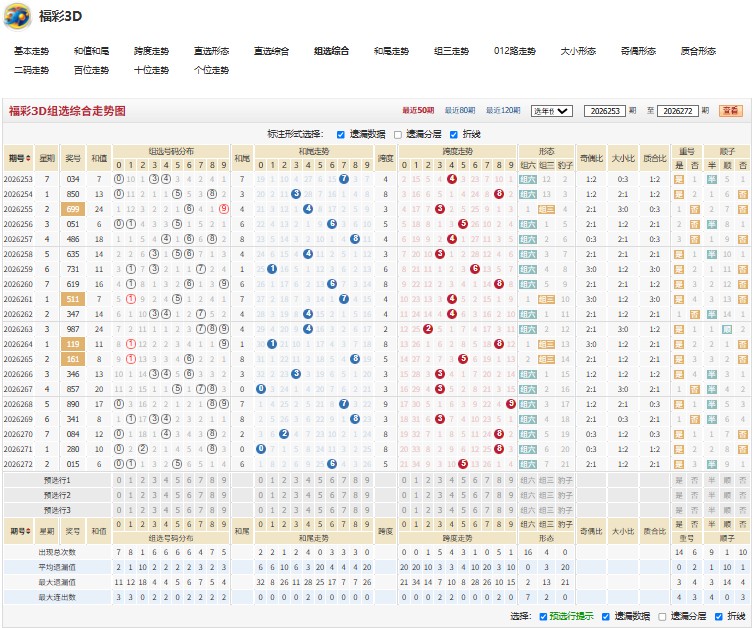Click the 福彩3D colorful ball logo
This screenshot has width=753, height=628.
(x=17, y=16)
